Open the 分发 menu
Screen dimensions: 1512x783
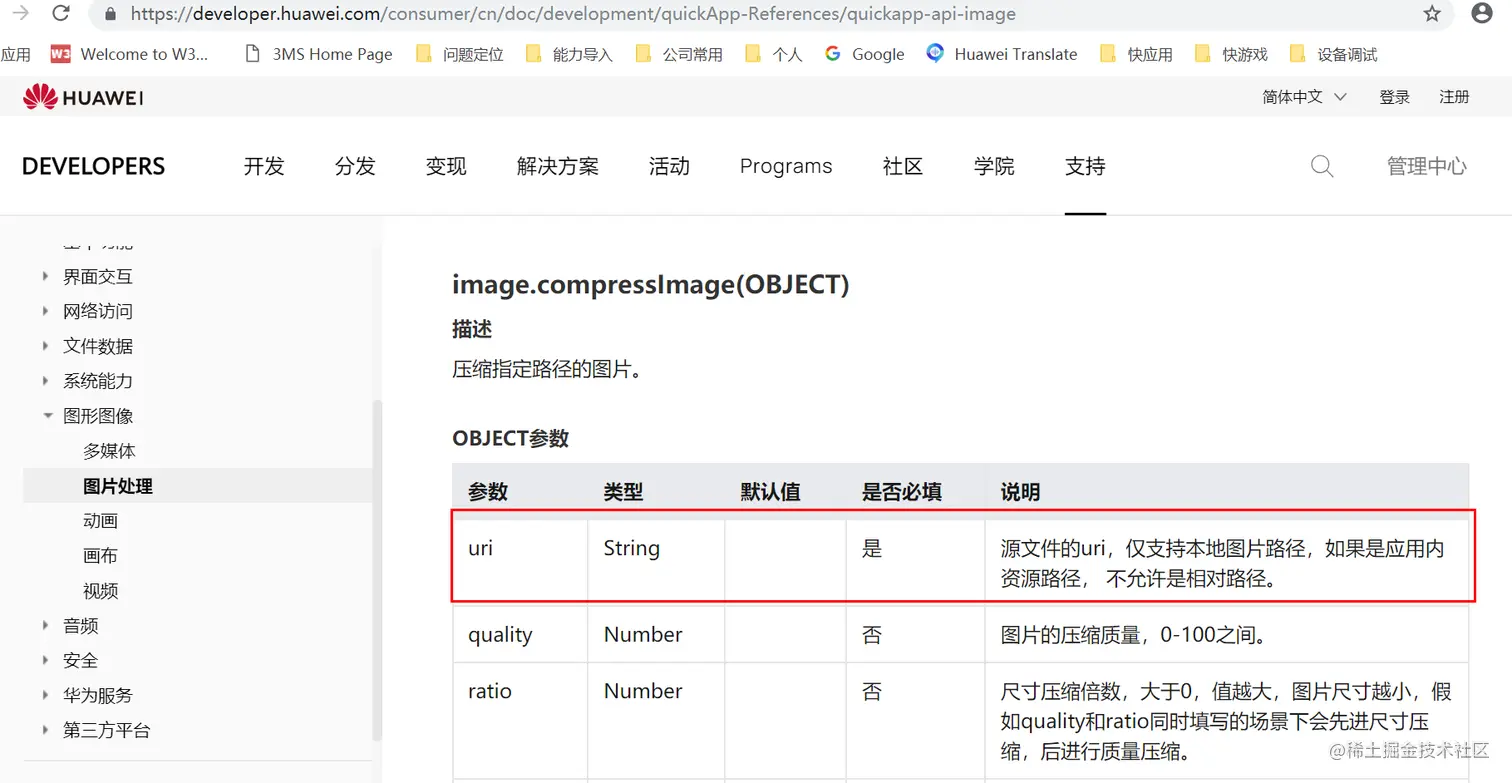point(355,166)
